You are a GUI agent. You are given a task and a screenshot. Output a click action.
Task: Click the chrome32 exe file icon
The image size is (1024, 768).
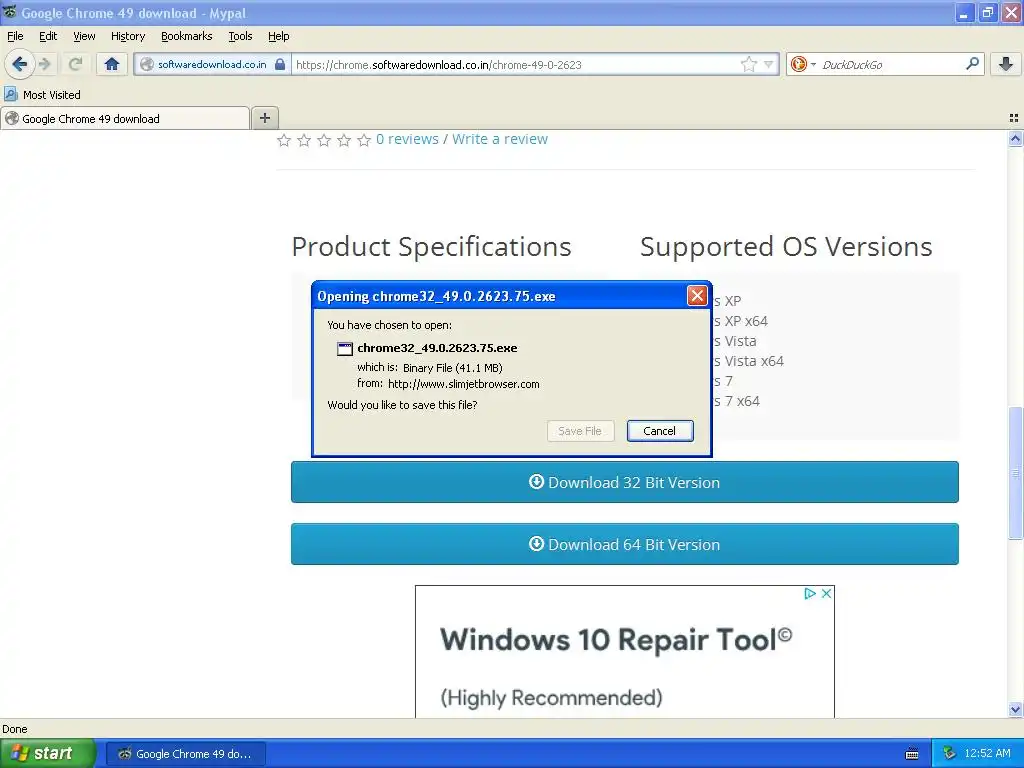click(344, 349)
